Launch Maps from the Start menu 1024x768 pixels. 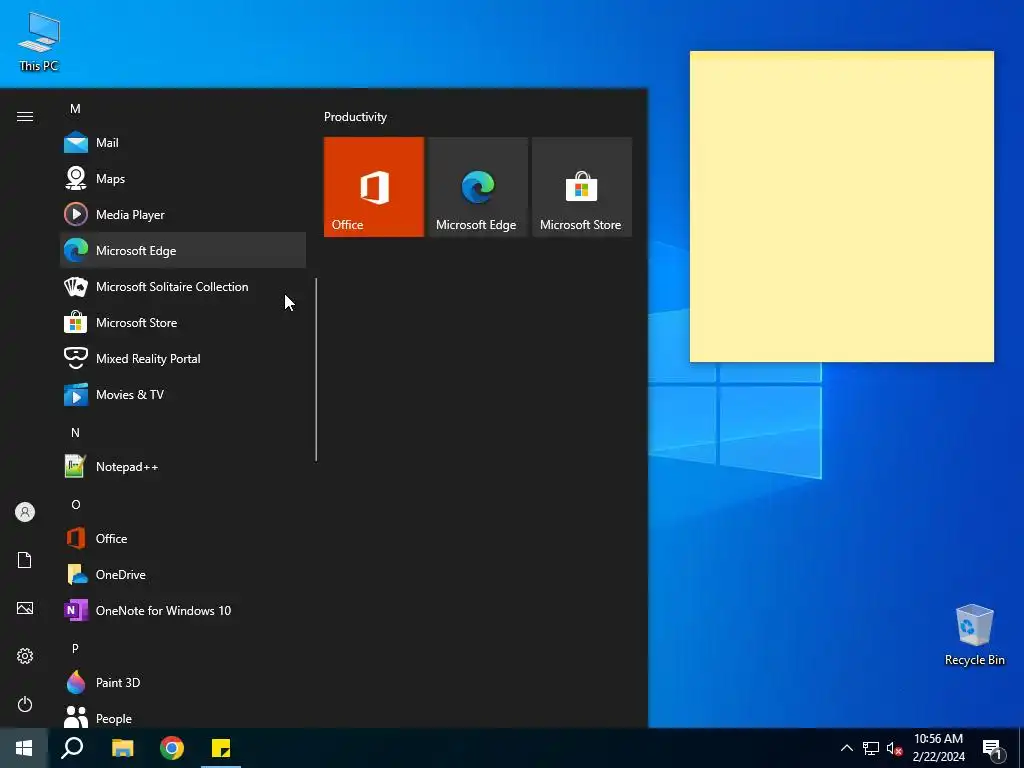(x=183, y=178)
